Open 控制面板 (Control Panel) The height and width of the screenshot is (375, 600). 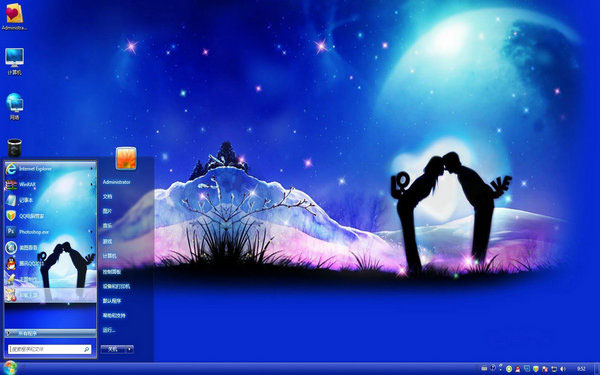click(x=112, y=271)
